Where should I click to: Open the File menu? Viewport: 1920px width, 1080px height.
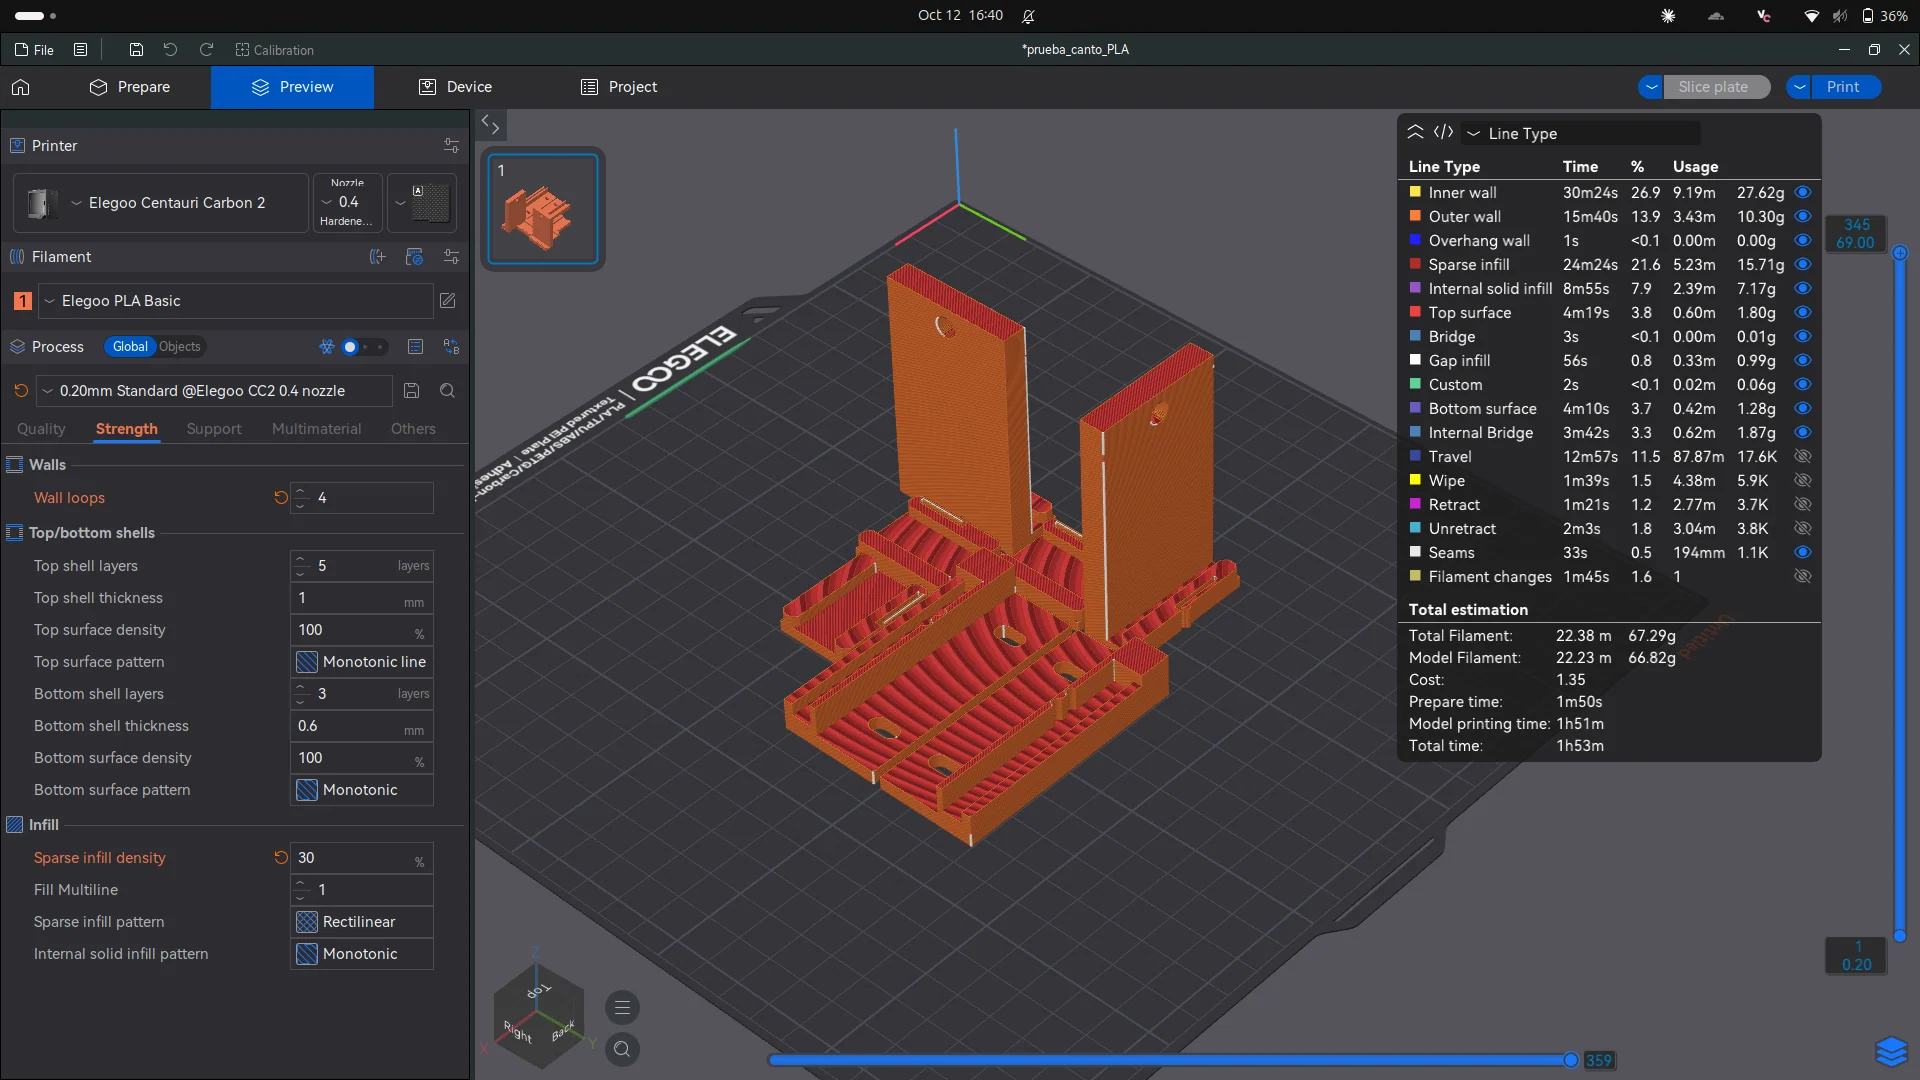[x=35, y=50]
